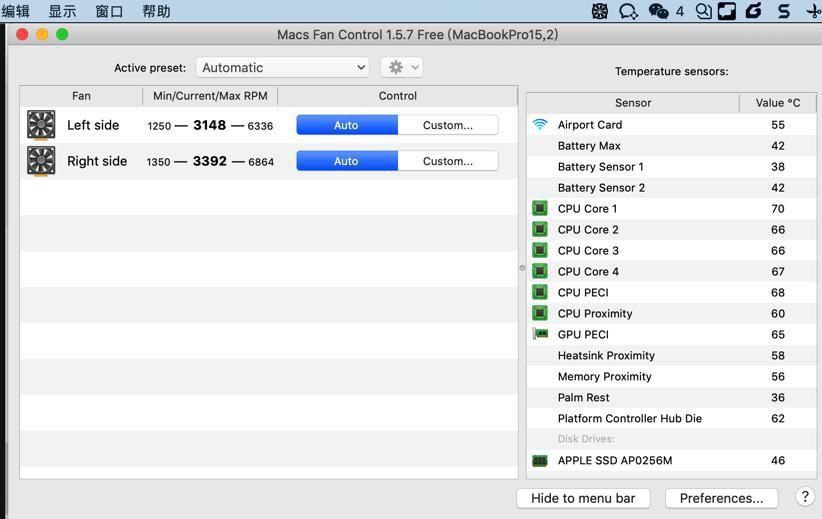Open the WeChat menu bar icon
The height and width of the screenshot is (519, 822).
tap(658, 11)
